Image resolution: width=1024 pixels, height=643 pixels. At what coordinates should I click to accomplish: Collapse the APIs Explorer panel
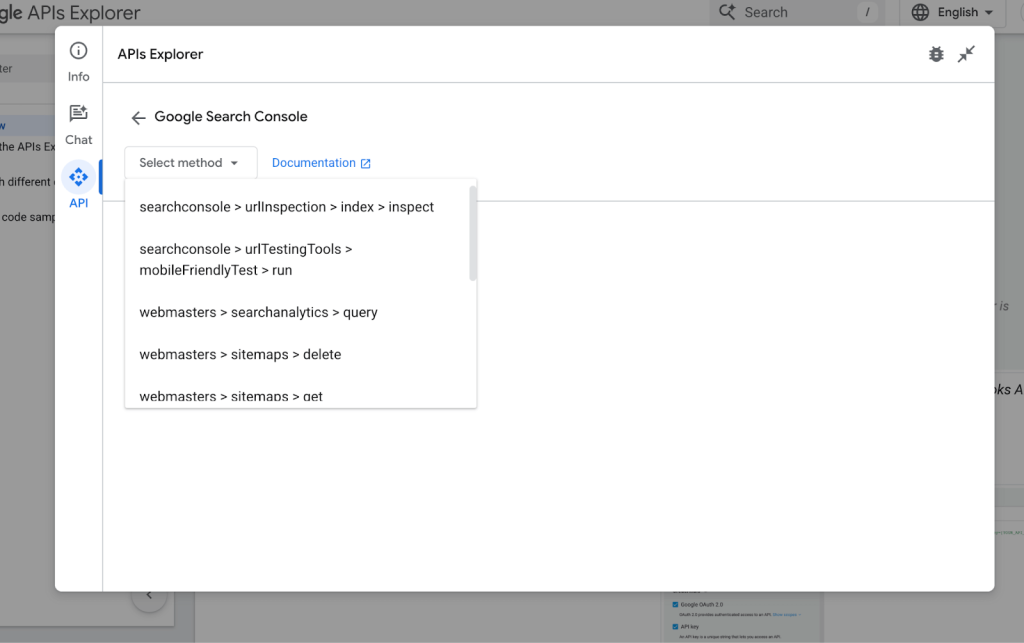(966, 54)
